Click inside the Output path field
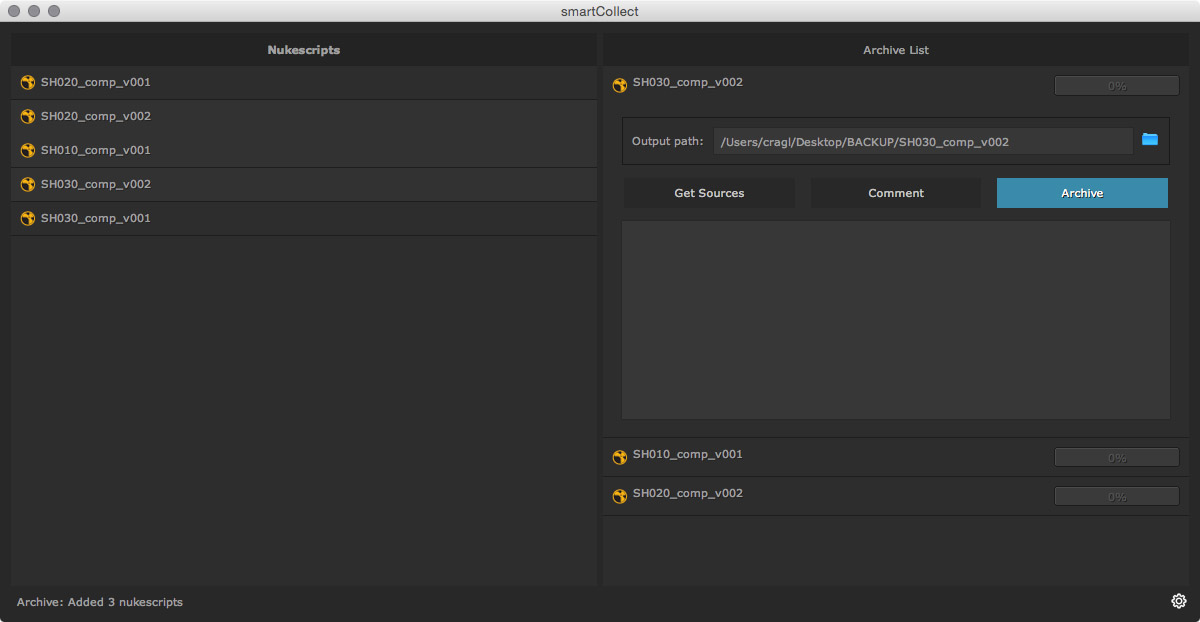Image resolution: width=1200 pixels, height=622 pixels. pyautogui.click(x=922, y=142)
